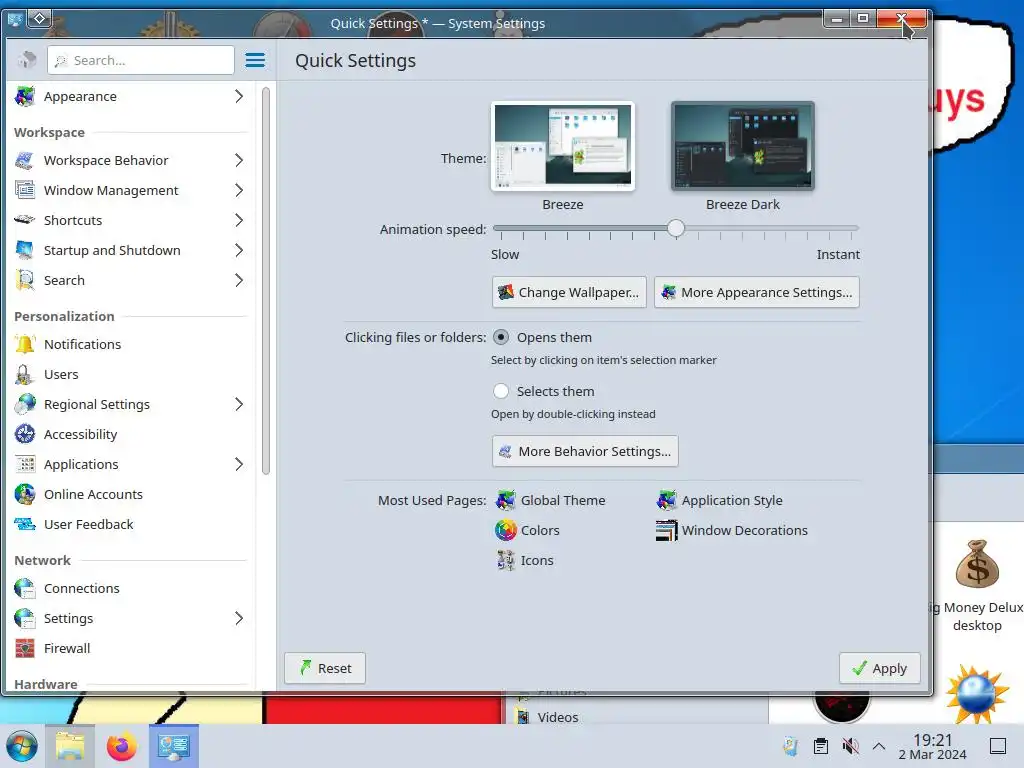
Task: Click the Window Decorations link text
Action: pos(744,530)
